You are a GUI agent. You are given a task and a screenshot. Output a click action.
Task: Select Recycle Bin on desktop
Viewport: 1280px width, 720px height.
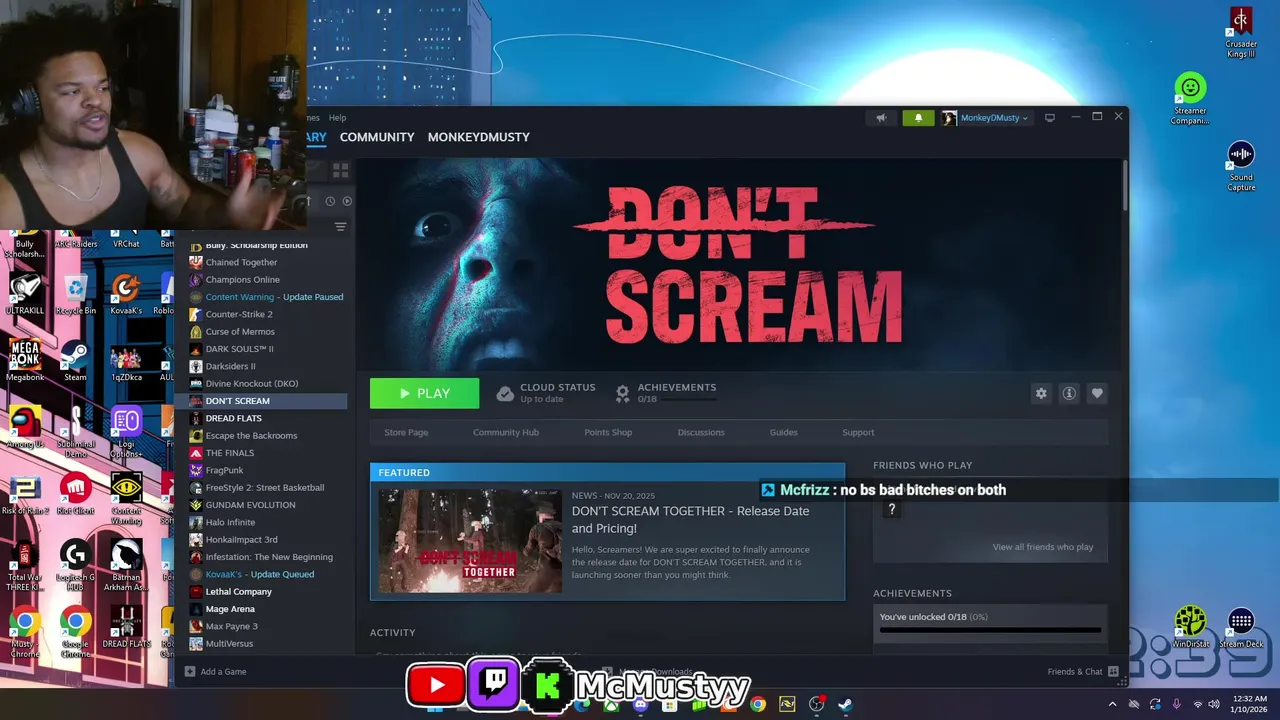coord(76,294)
